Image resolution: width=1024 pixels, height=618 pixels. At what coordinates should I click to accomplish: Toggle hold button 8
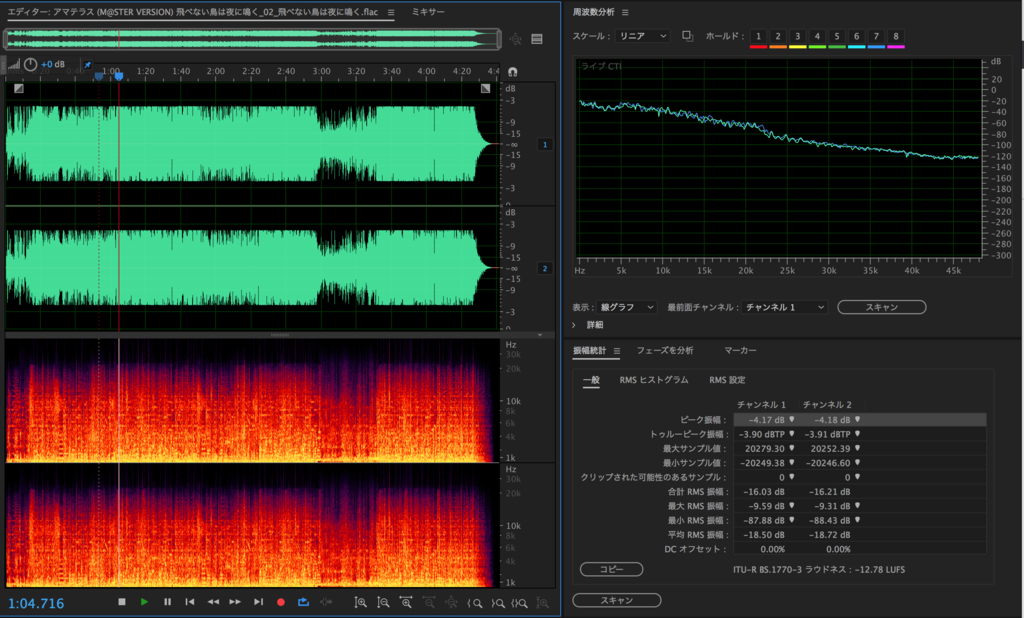click(x=896, y=37)
